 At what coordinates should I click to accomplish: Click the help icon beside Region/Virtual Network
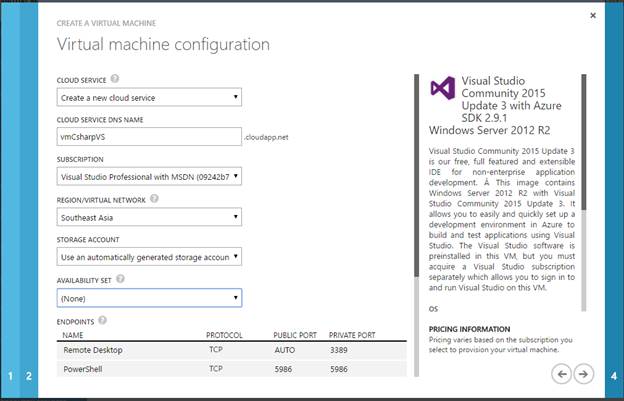coord(154,198)
